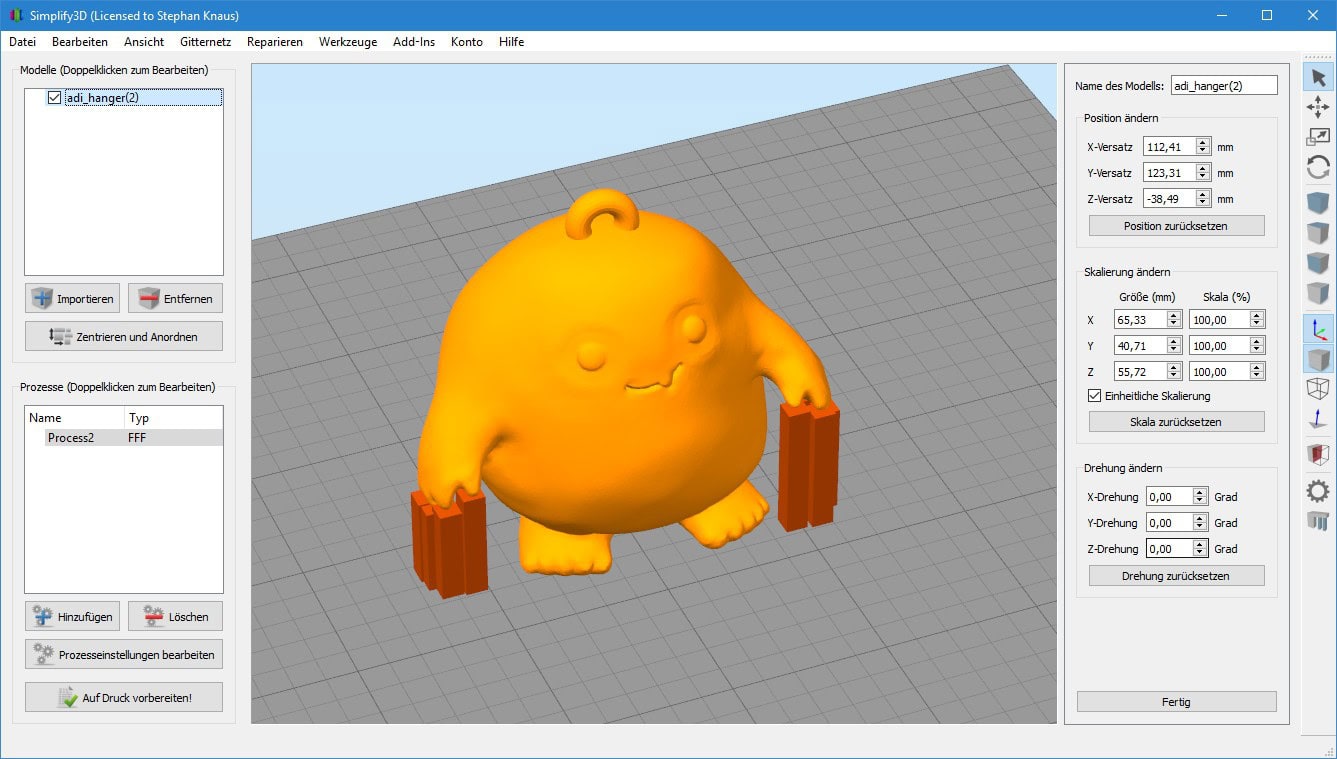Switch to wireframe cube view
Viewport: 1337px width, 759px height.
click(1318, 389)
